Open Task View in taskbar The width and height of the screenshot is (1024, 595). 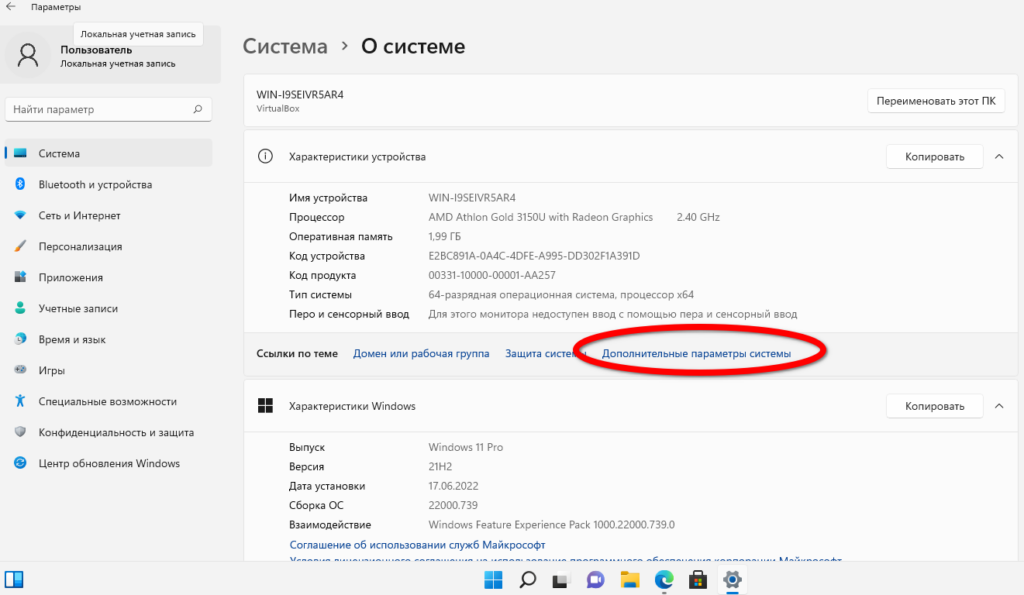pyautogui.click(x=560, y=579)
